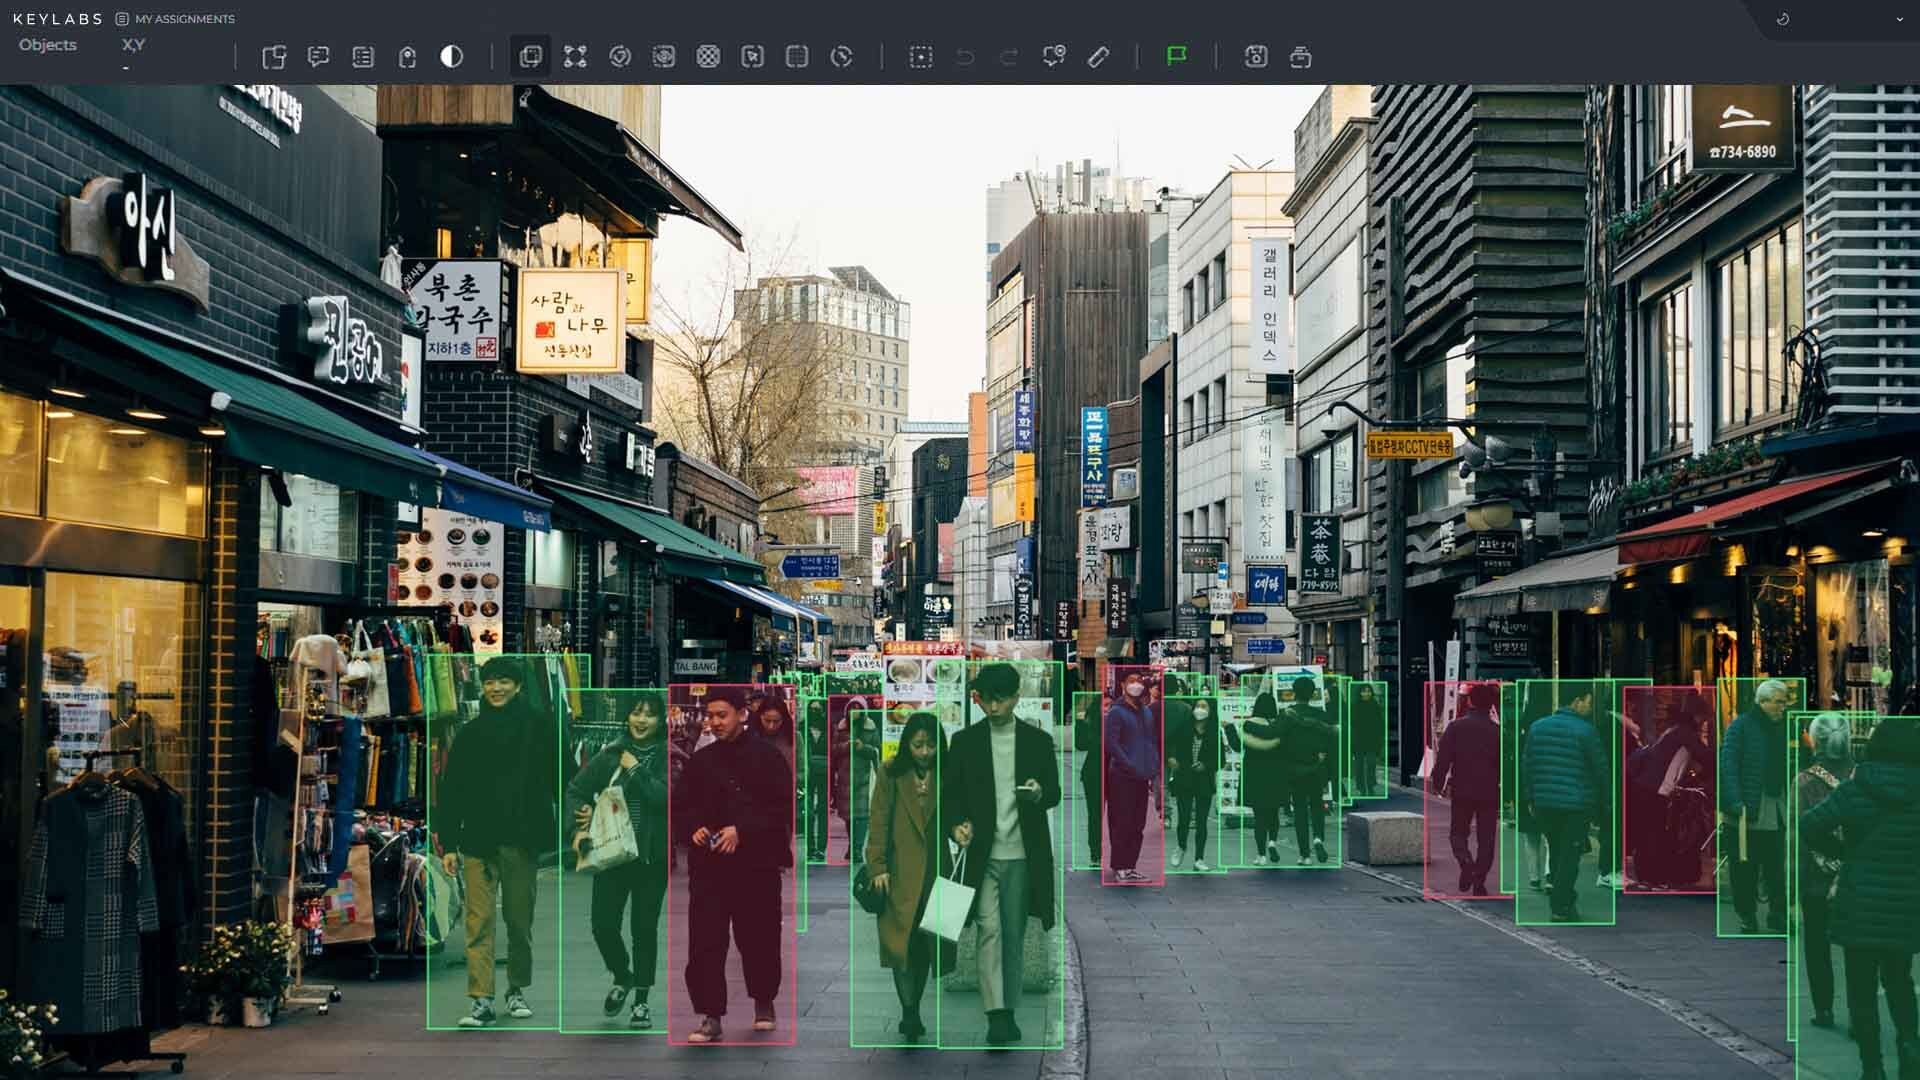
Task: Select the red box around the masked man
Action: [x=1133, y=775]
